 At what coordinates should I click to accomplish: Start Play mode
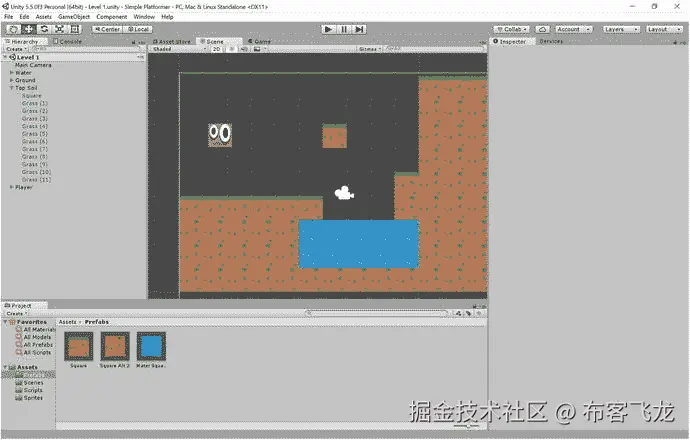click(328, 29)
